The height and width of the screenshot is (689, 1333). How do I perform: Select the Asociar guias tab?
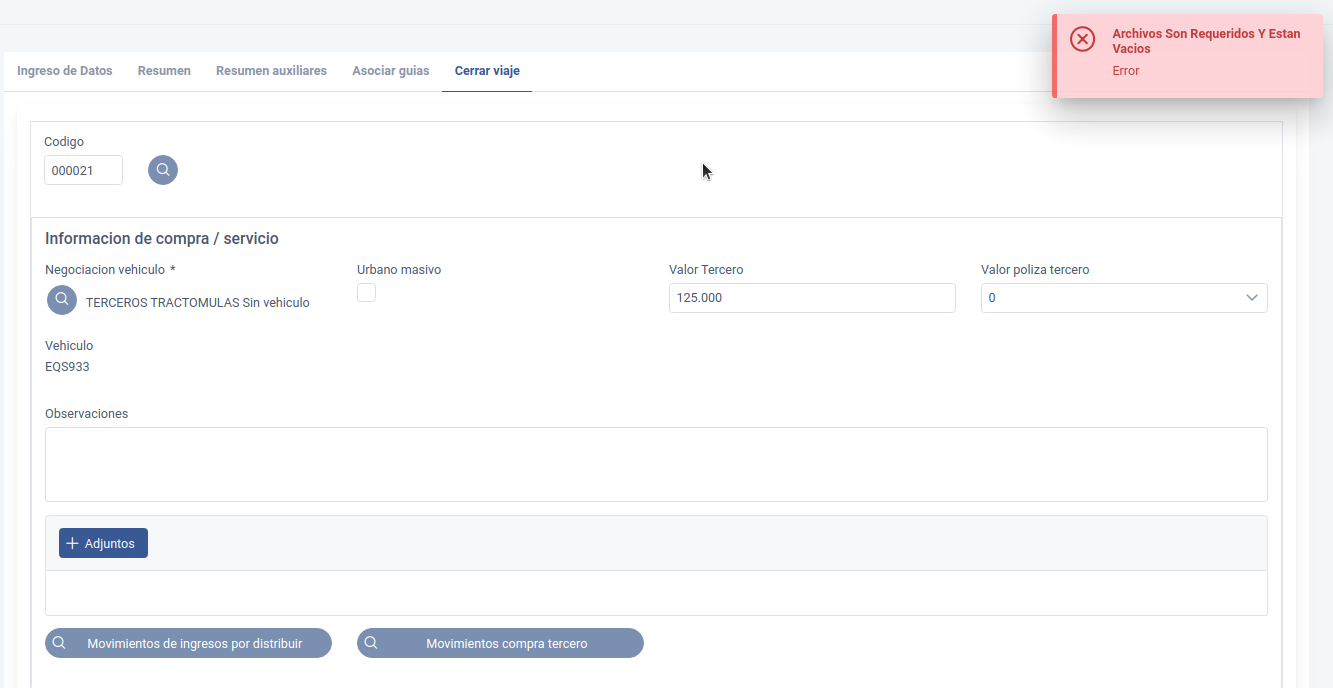pos(390,71)
